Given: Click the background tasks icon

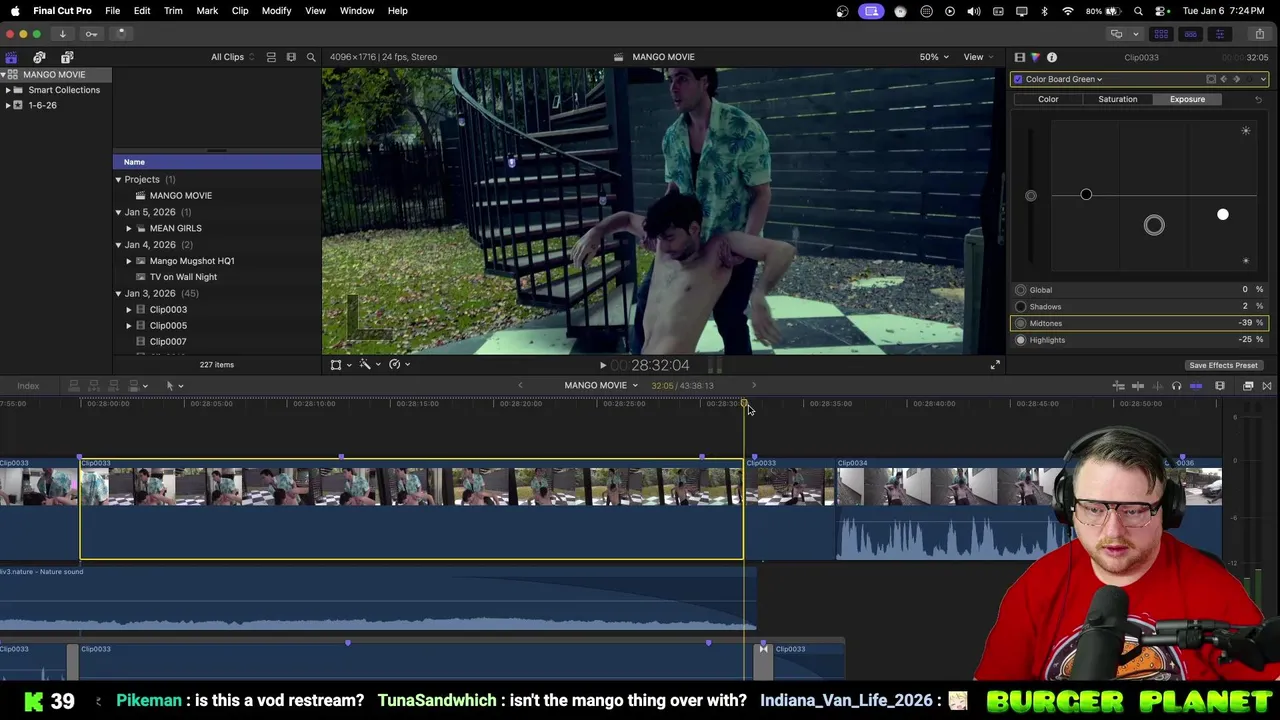Looking at the screenshot, I should 121,34.
